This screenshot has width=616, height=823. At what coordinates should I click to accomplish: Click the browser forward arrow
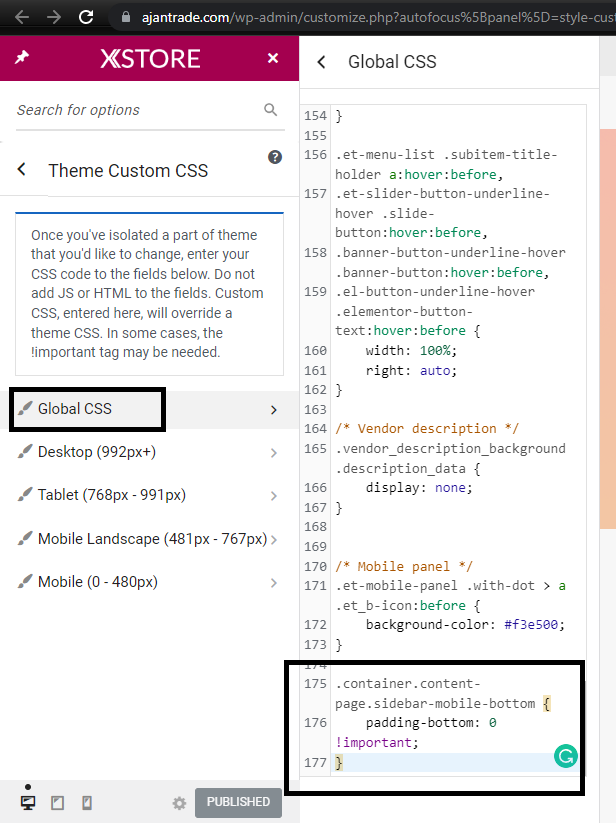tap(54, 17)
